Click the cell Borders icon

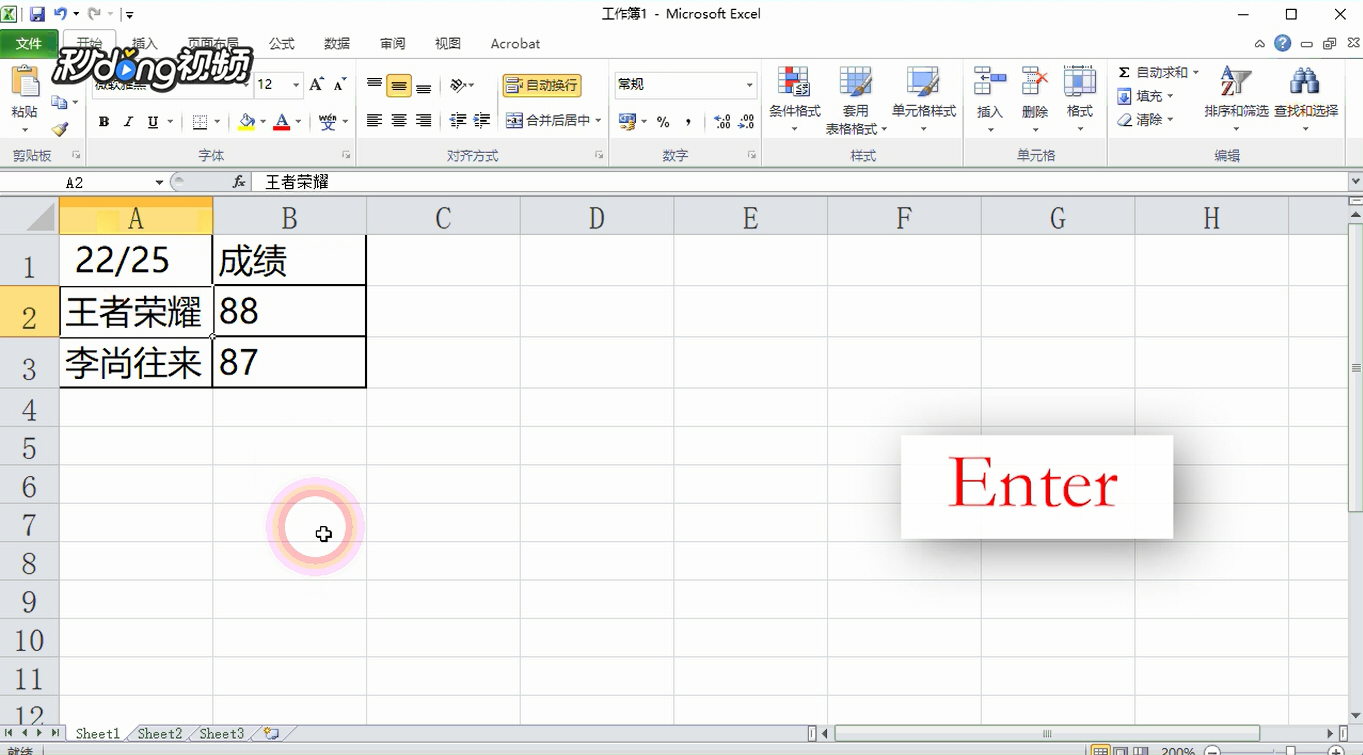tap(200, 122)
